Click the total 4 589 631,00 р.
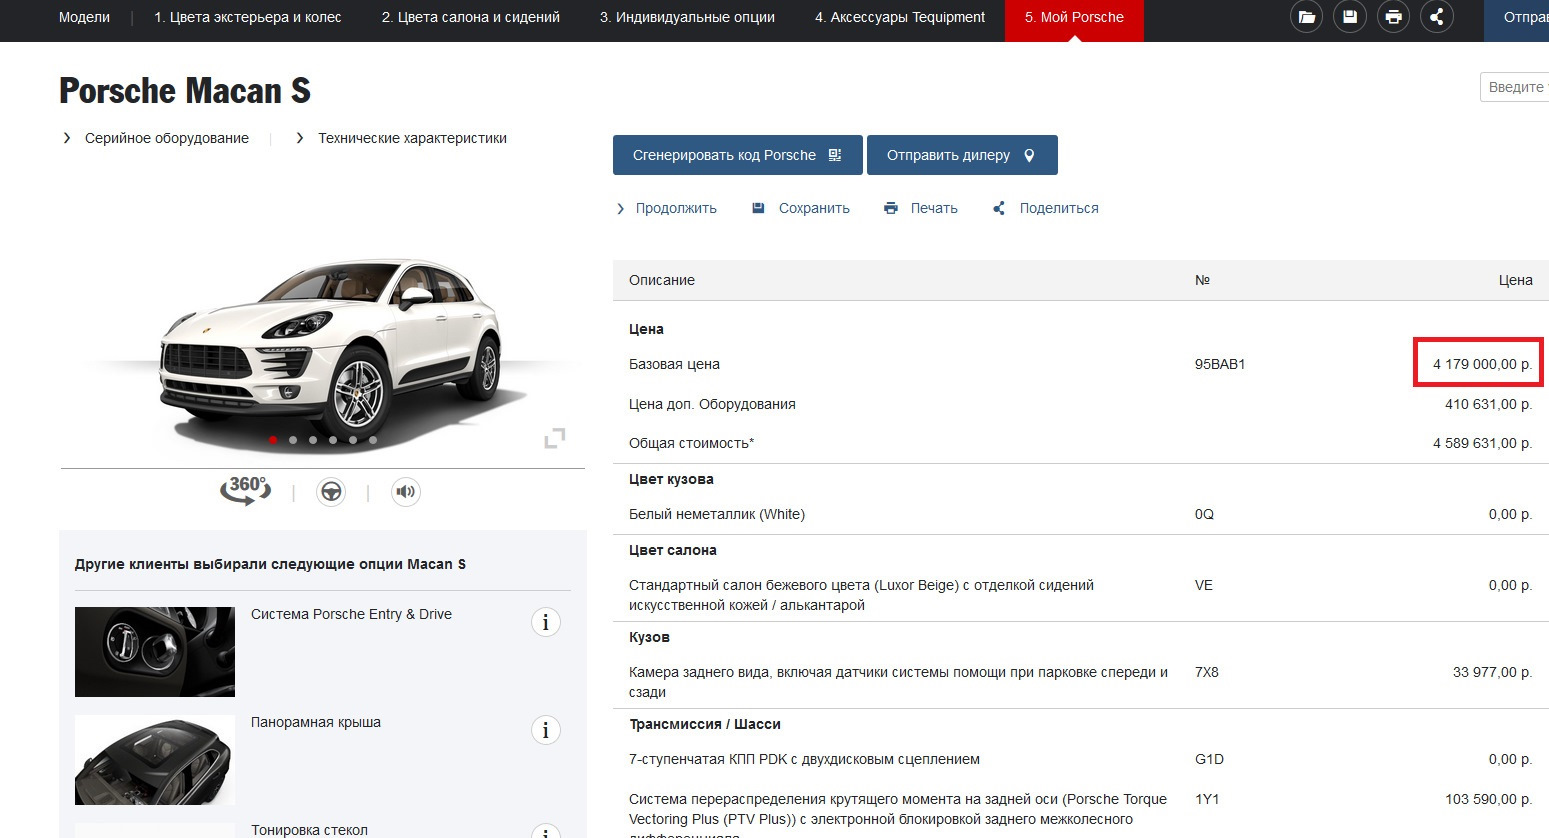The height and width of the screenshot is (838, 1549). point(1482,443)
